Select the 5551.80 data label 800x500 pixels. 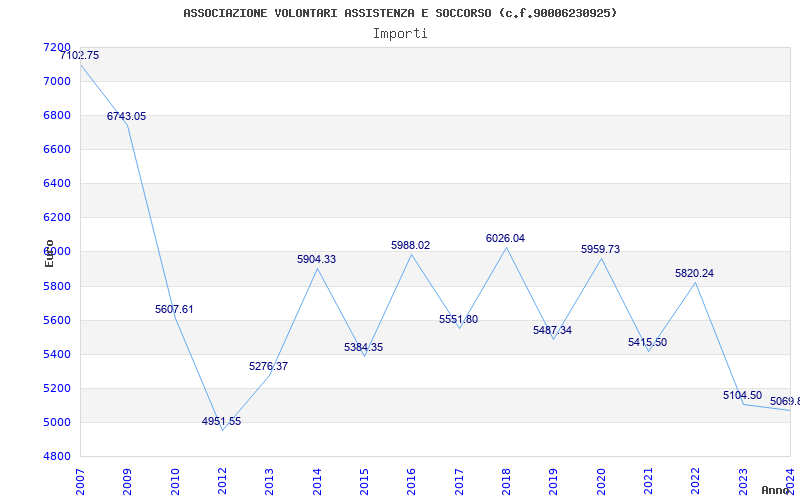(458, 319)
